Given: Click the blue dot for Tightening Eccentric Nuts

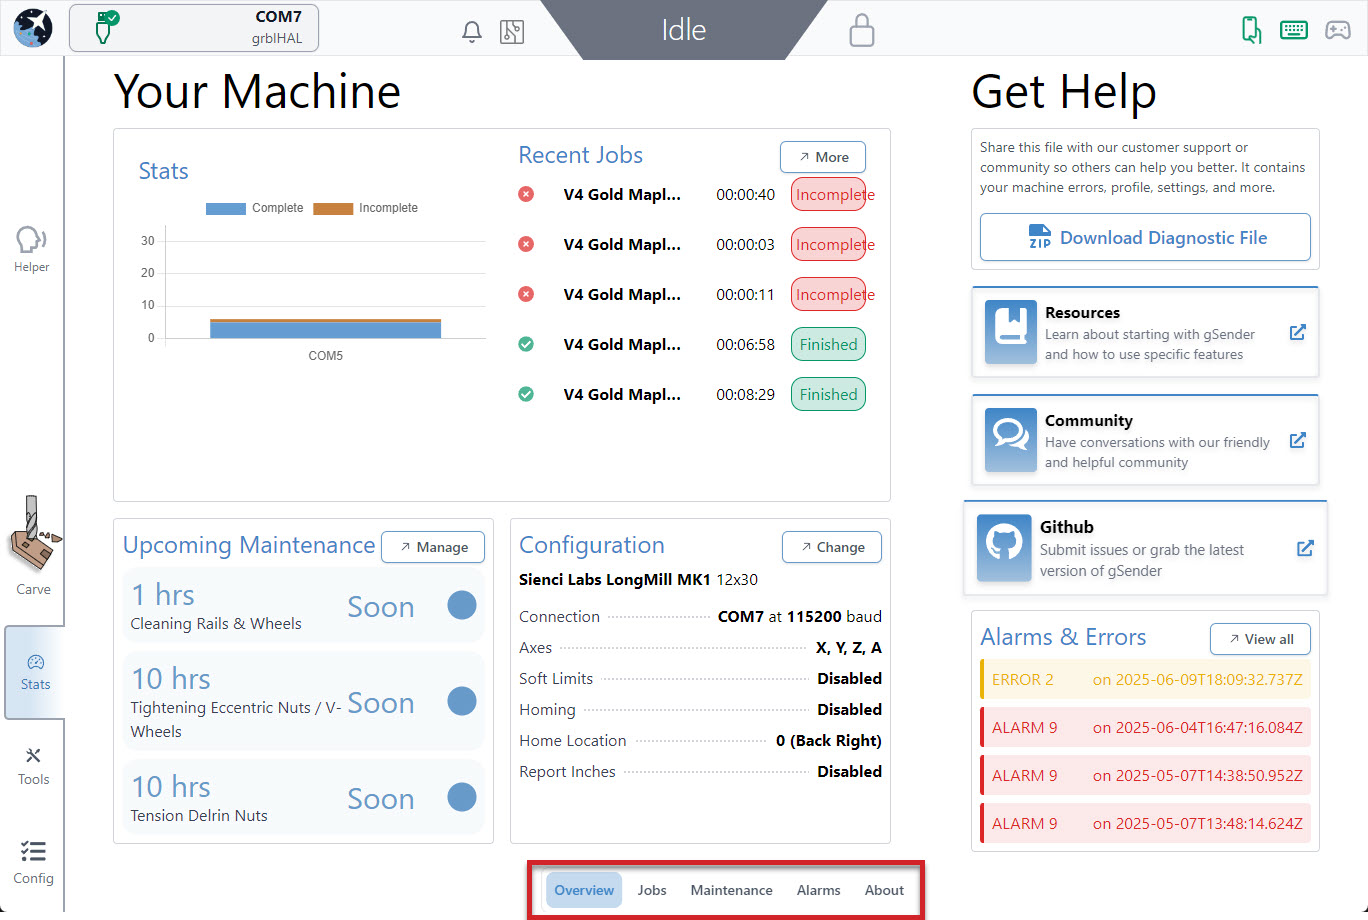Looking at the screenshot, I should tap(462, 701).
